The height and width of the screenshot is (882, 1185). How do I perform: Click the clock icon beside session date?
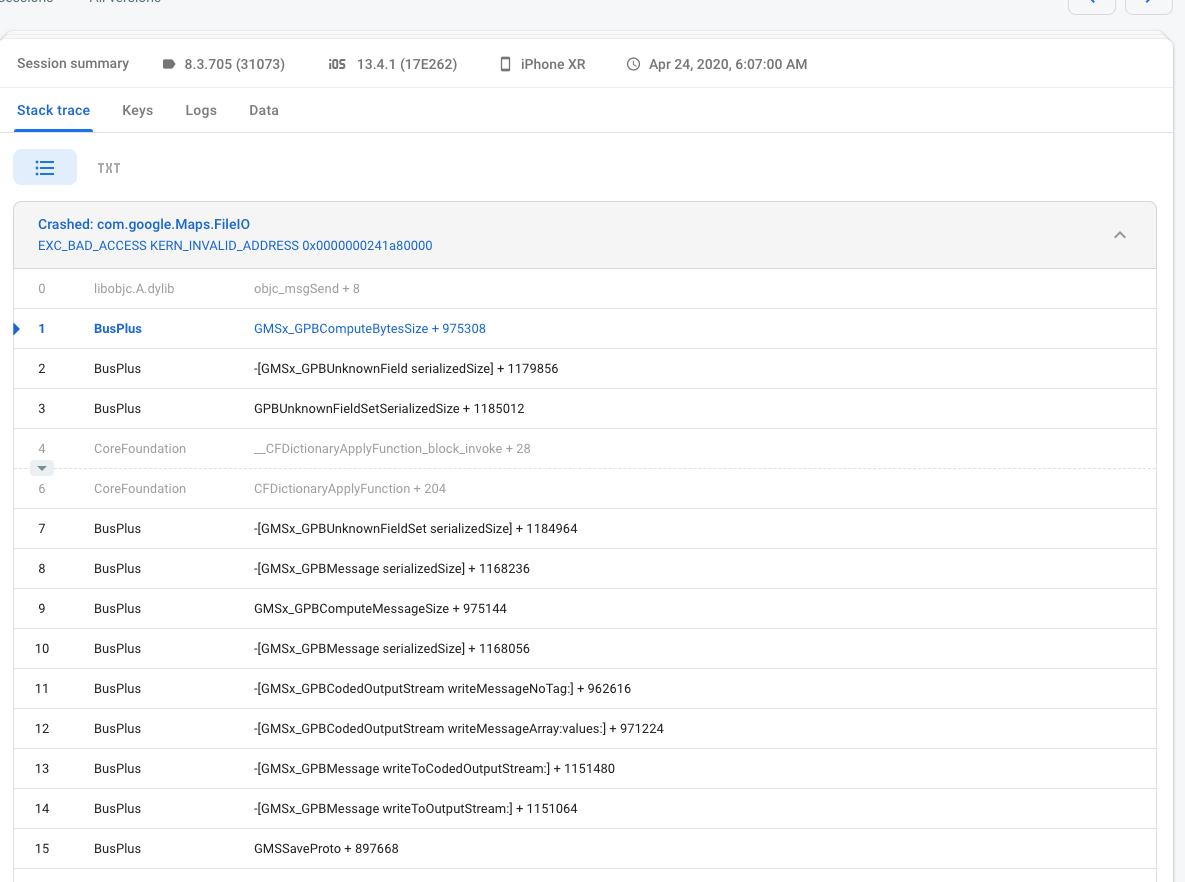633,64
